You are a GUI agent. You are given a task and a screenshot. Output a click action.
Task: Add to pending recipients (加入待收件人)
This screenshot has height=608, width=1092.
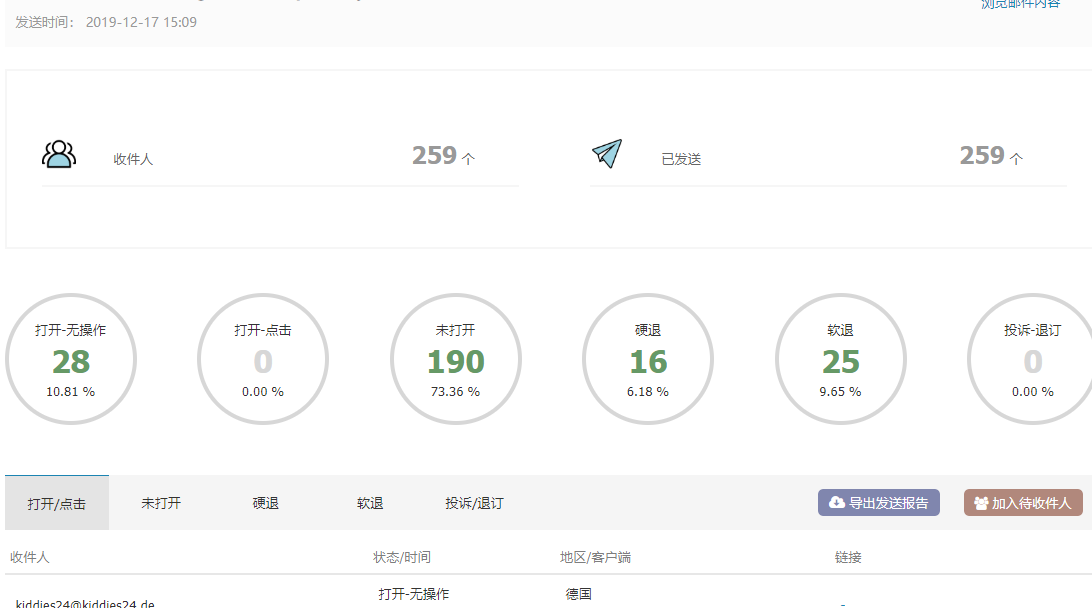pyautogui.click(x=1023, y=503)
